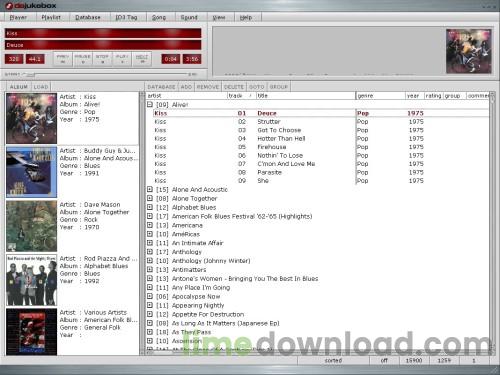Expand the [11] Appearing Nightly group
This screenshot has width=500, height=375.
(x=150, y=305)
